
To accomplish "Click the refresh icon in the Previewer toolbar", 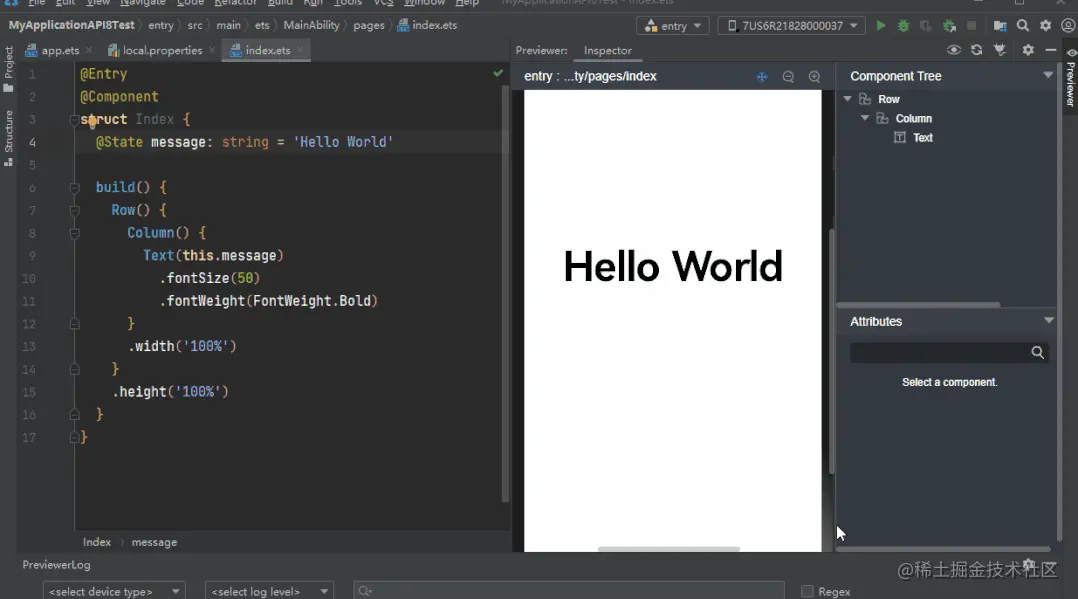I will (x=976, y=50).
